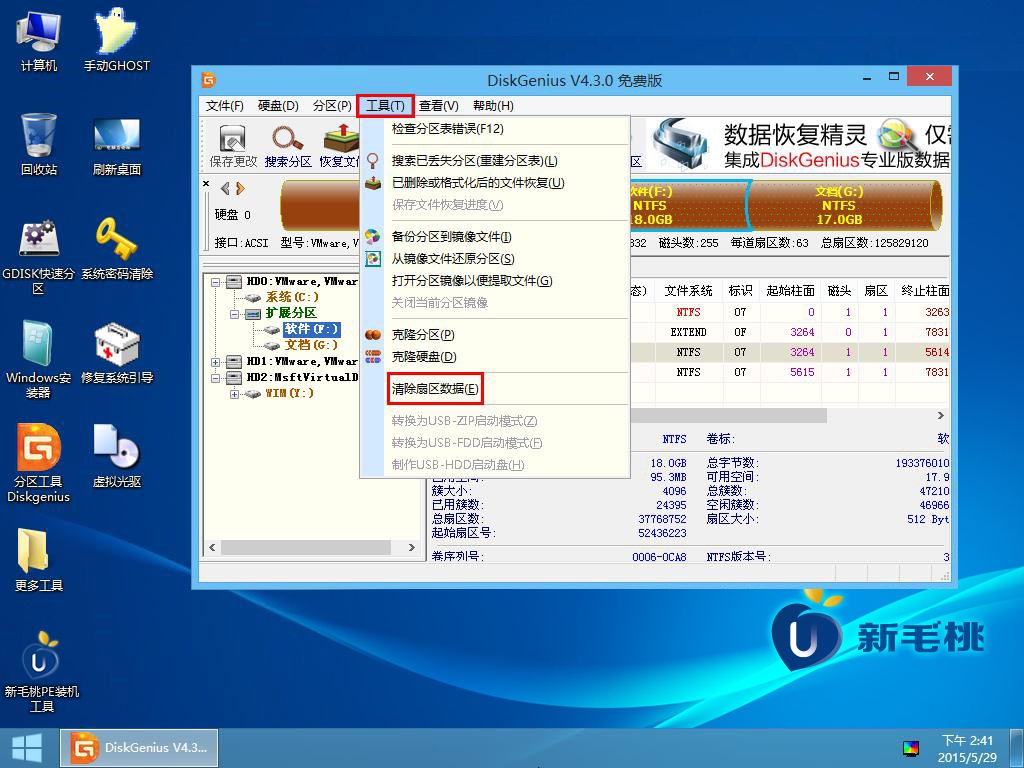
Task: Open the 查看(V) menu
Action: (x=438, y=106)
